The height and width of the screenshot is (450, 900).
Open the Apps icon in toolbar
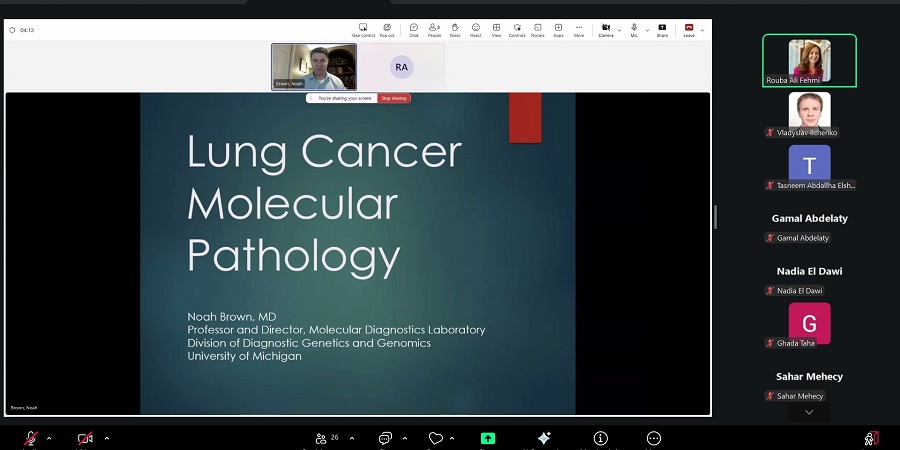pyautogui.click(x=558, y=30)
